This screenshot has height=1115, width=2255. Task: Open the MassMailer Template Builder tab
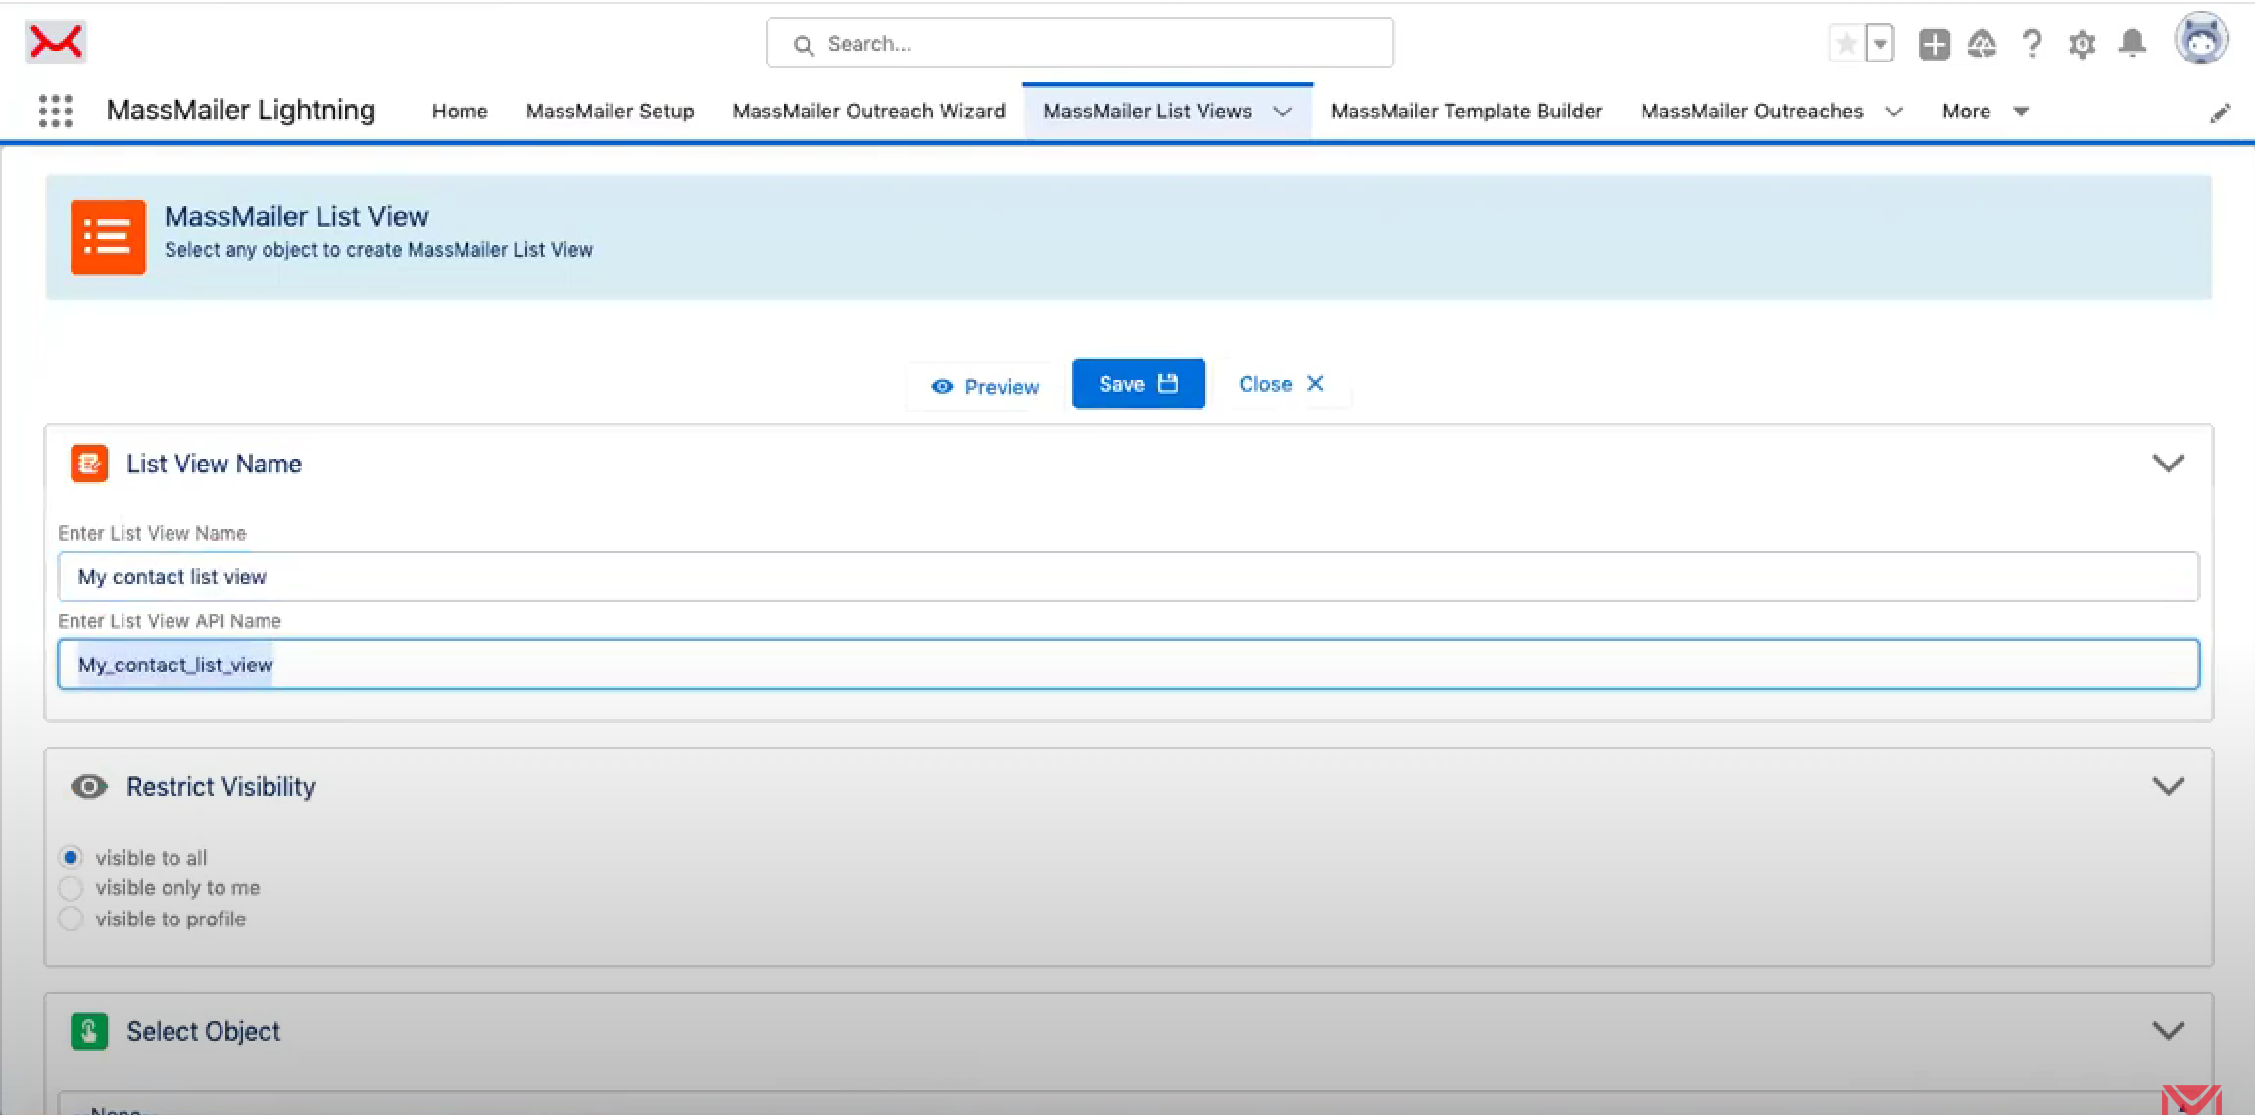pyautogui.click(x=1466, y=111)
